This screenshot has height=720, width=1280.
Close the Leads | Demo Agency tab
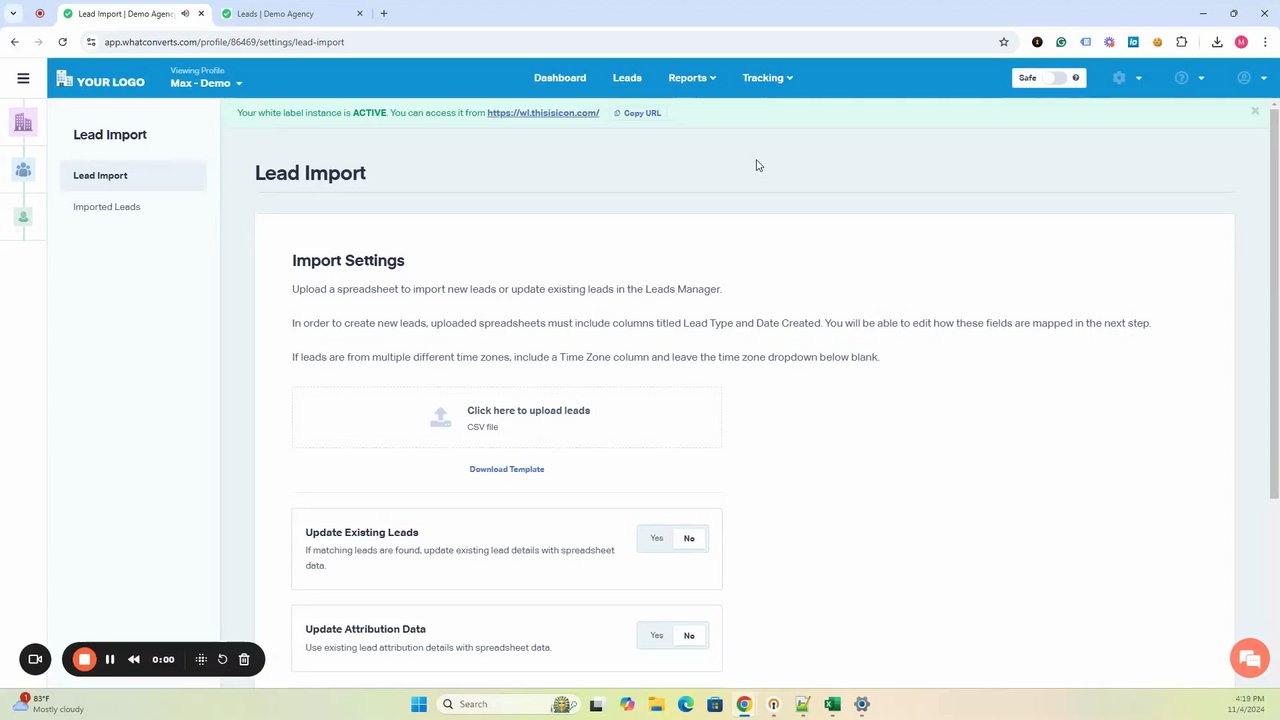tap(361, 14)
